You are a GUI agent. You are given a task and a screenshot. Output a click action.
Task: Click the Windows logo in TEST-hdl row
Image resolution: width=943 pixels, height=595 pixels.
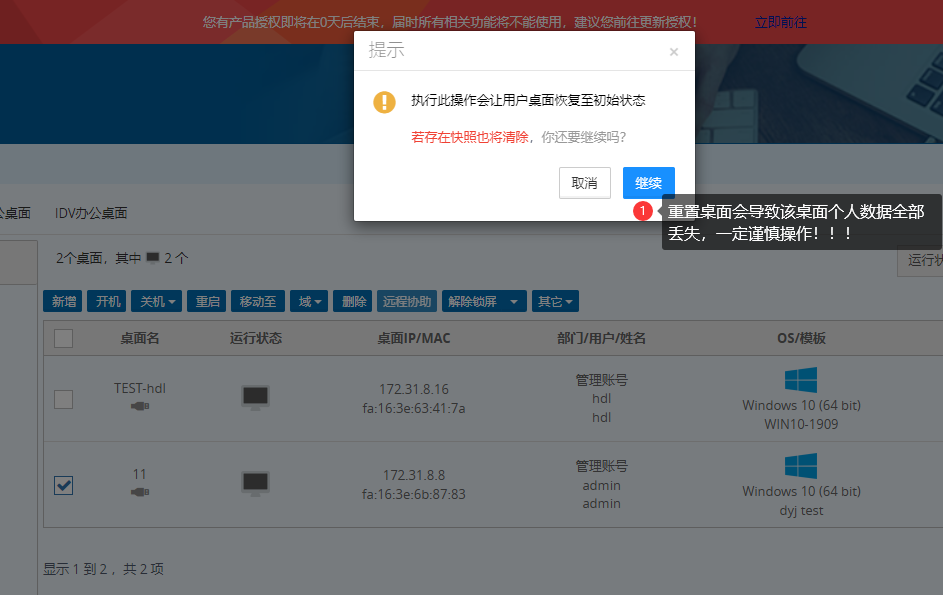(x=801, y=380)
